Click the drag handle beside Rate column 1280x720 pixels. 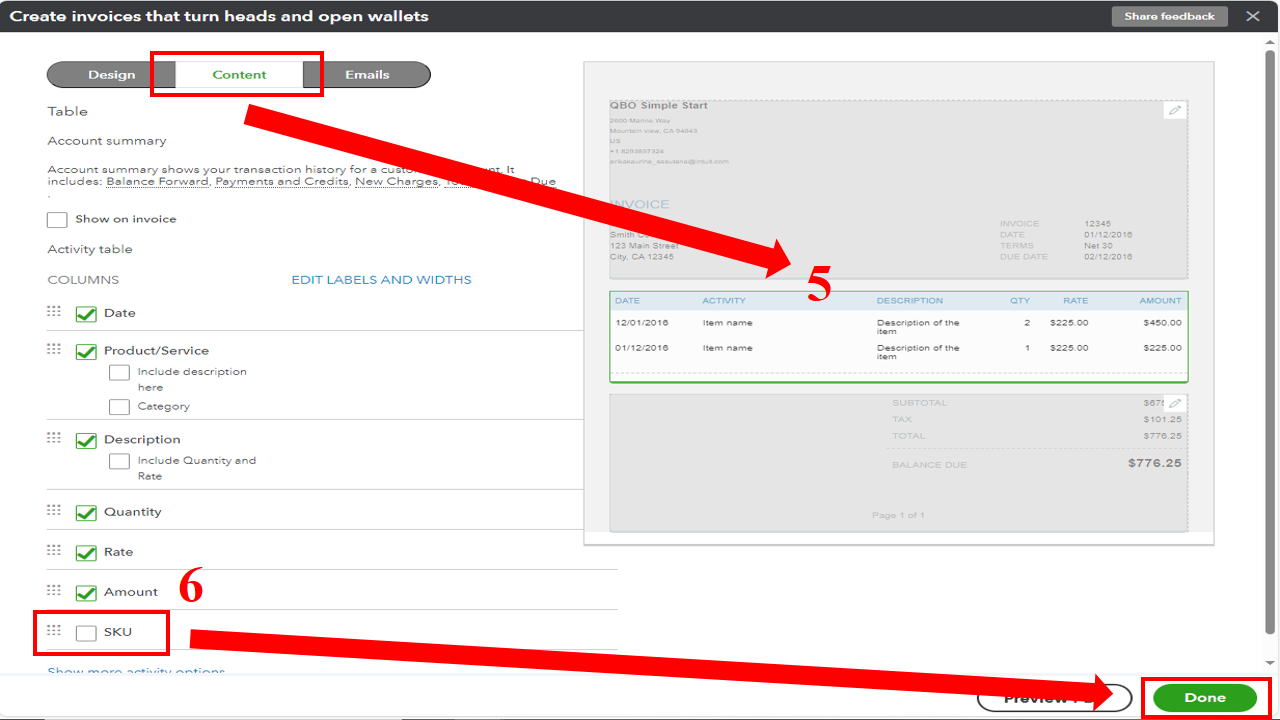pos(55,549)
